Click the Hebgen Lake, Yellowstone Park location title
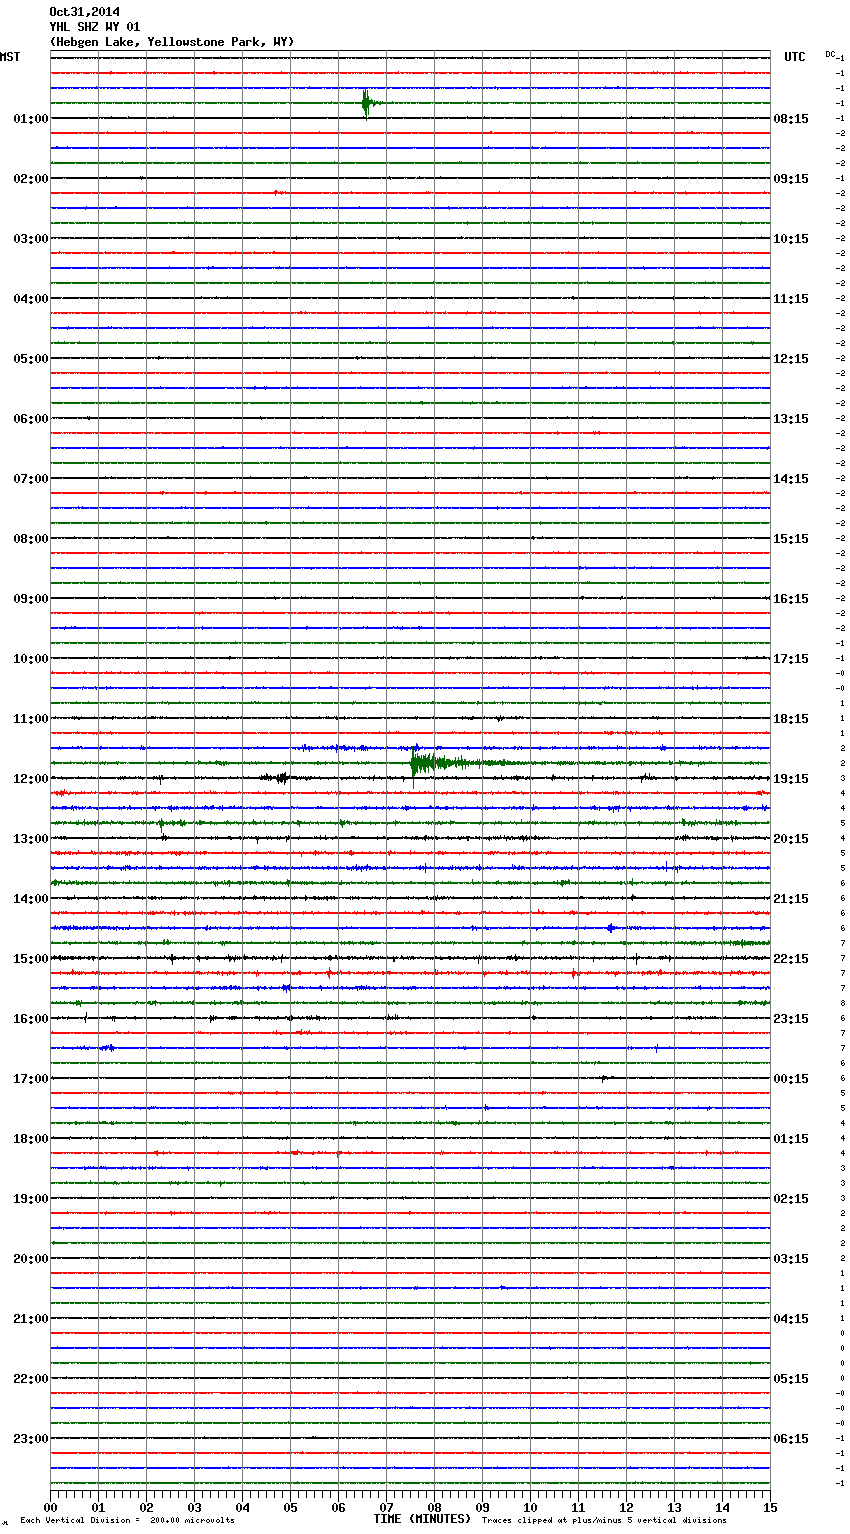This screenshot has width=850, height=1534. tap(172, 42)
